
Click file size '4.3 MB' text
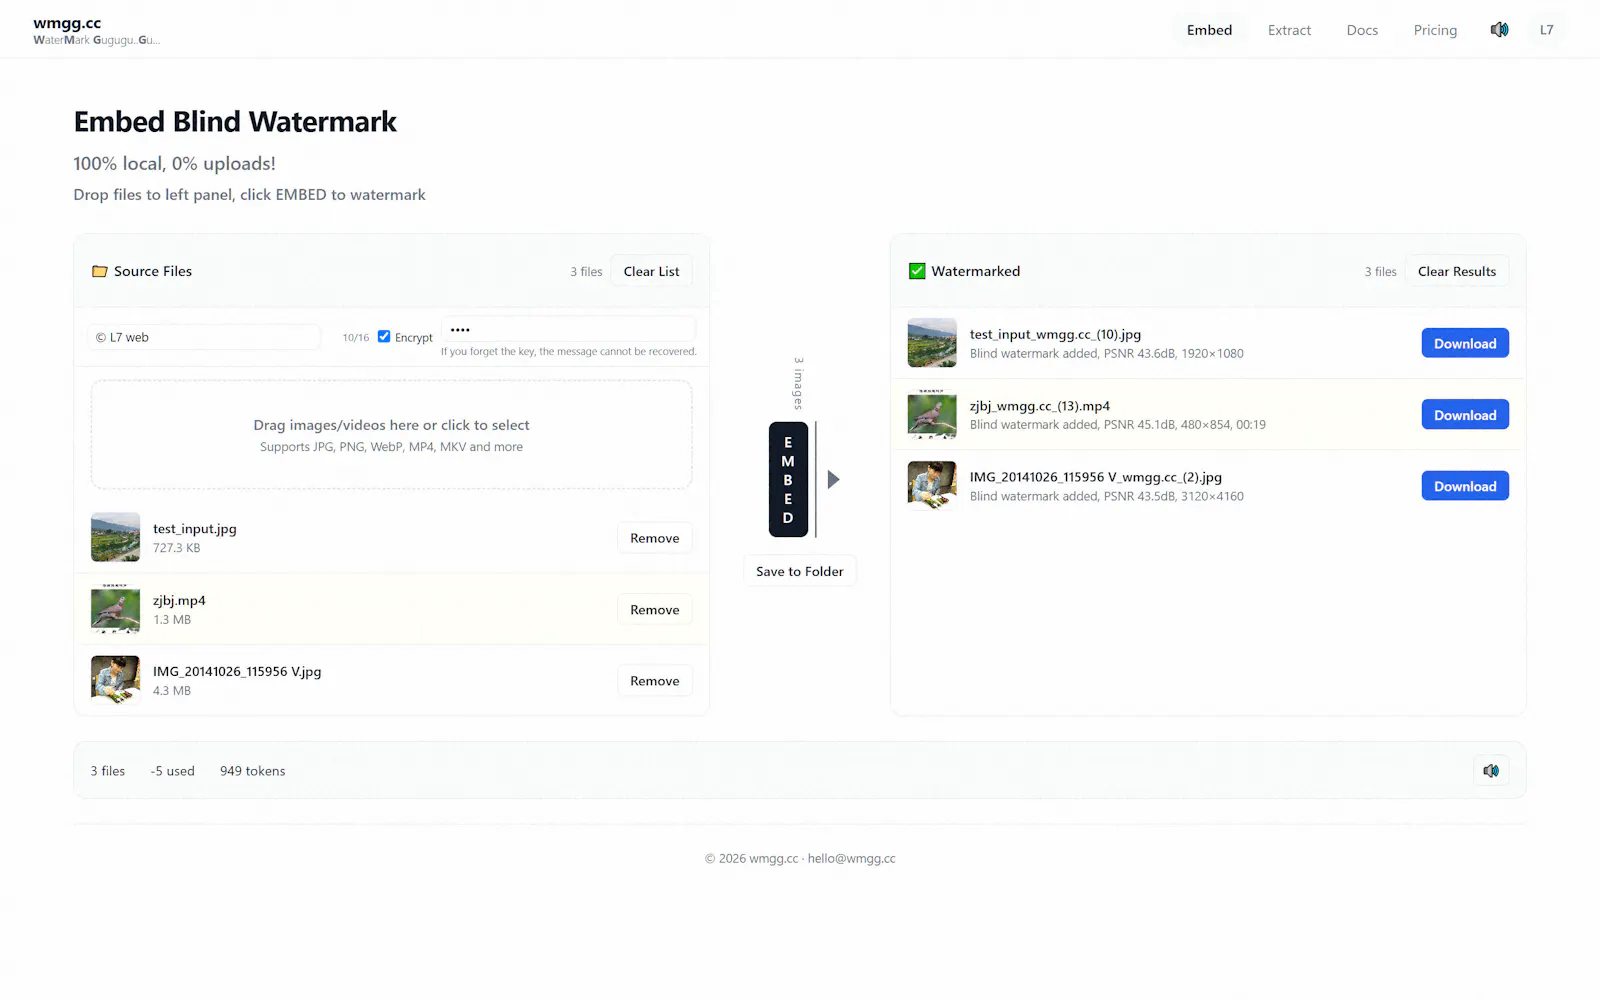pos(172,691)
